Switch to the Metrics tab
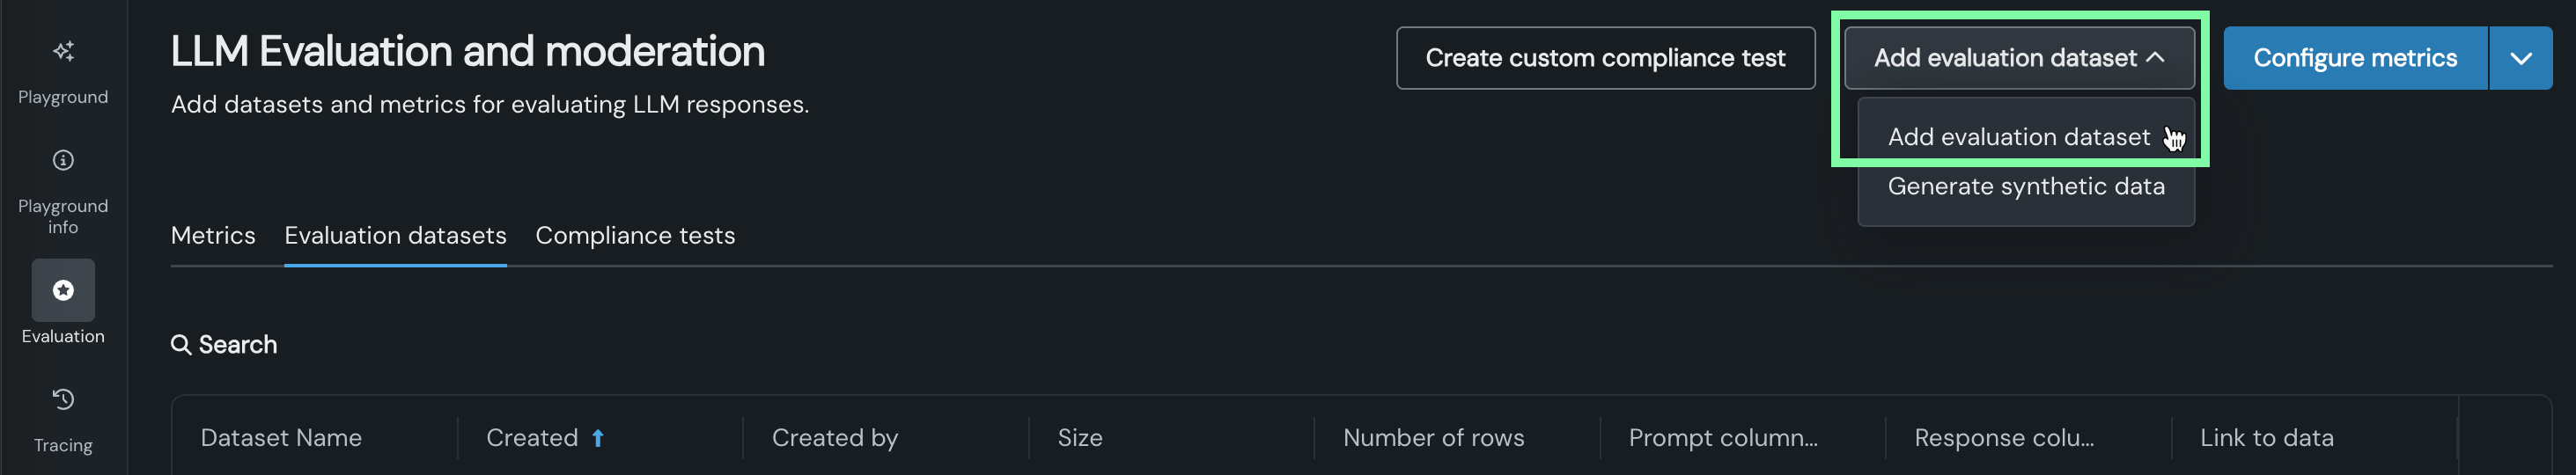This screenshot has height=475, width=2576. (x=213, y=236)
